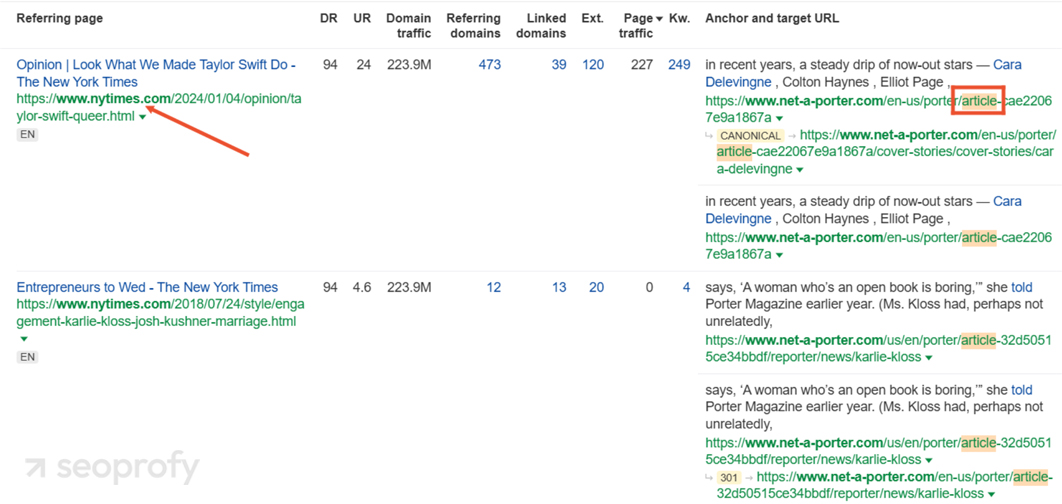Viewport: 1062px width, 504px height.
Task: Sort the table by Page traffic column
Action: click(639, 26)
